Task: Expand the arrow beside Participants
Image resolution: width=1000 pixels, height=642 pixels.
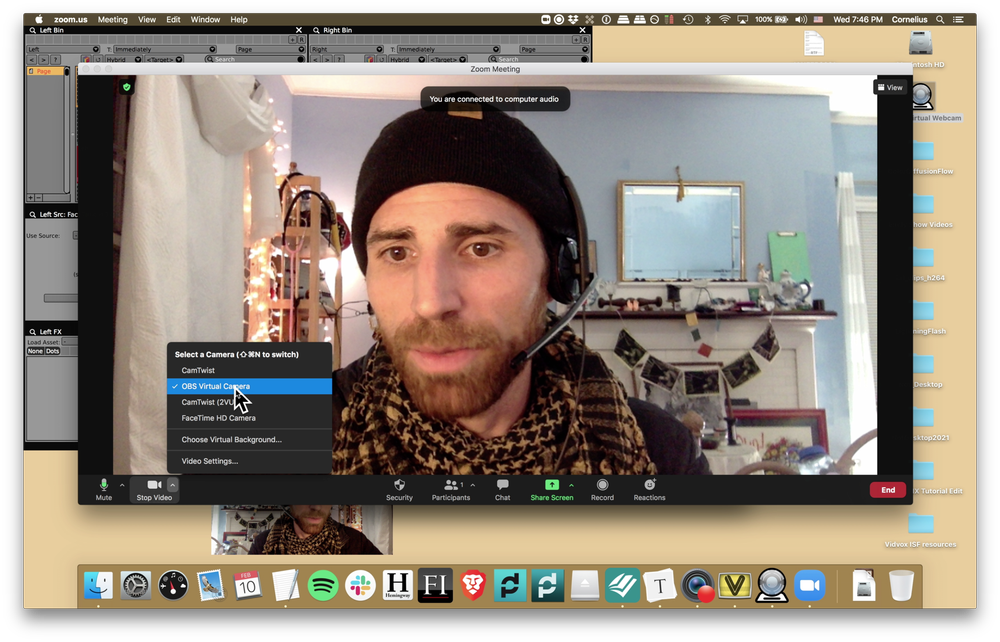Action: 473,485
